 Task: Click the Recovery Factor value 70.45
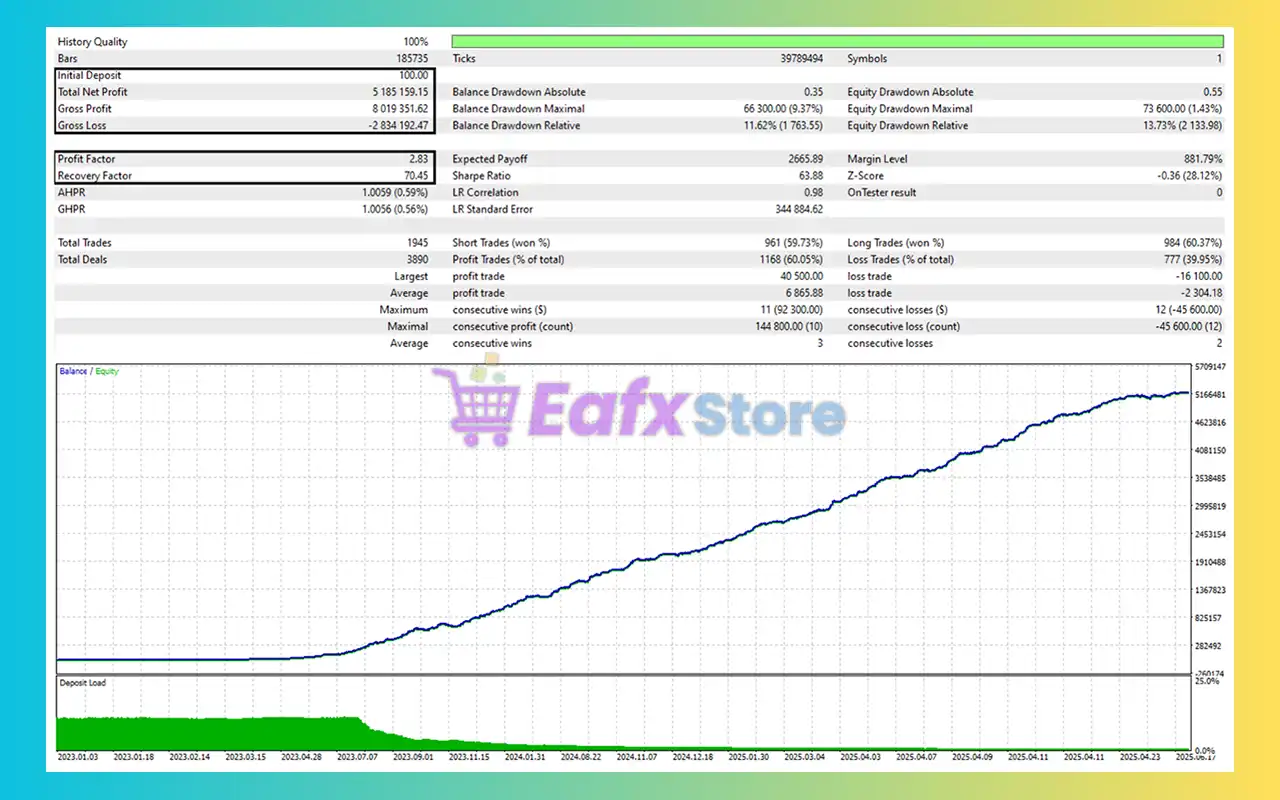point(414,175)
